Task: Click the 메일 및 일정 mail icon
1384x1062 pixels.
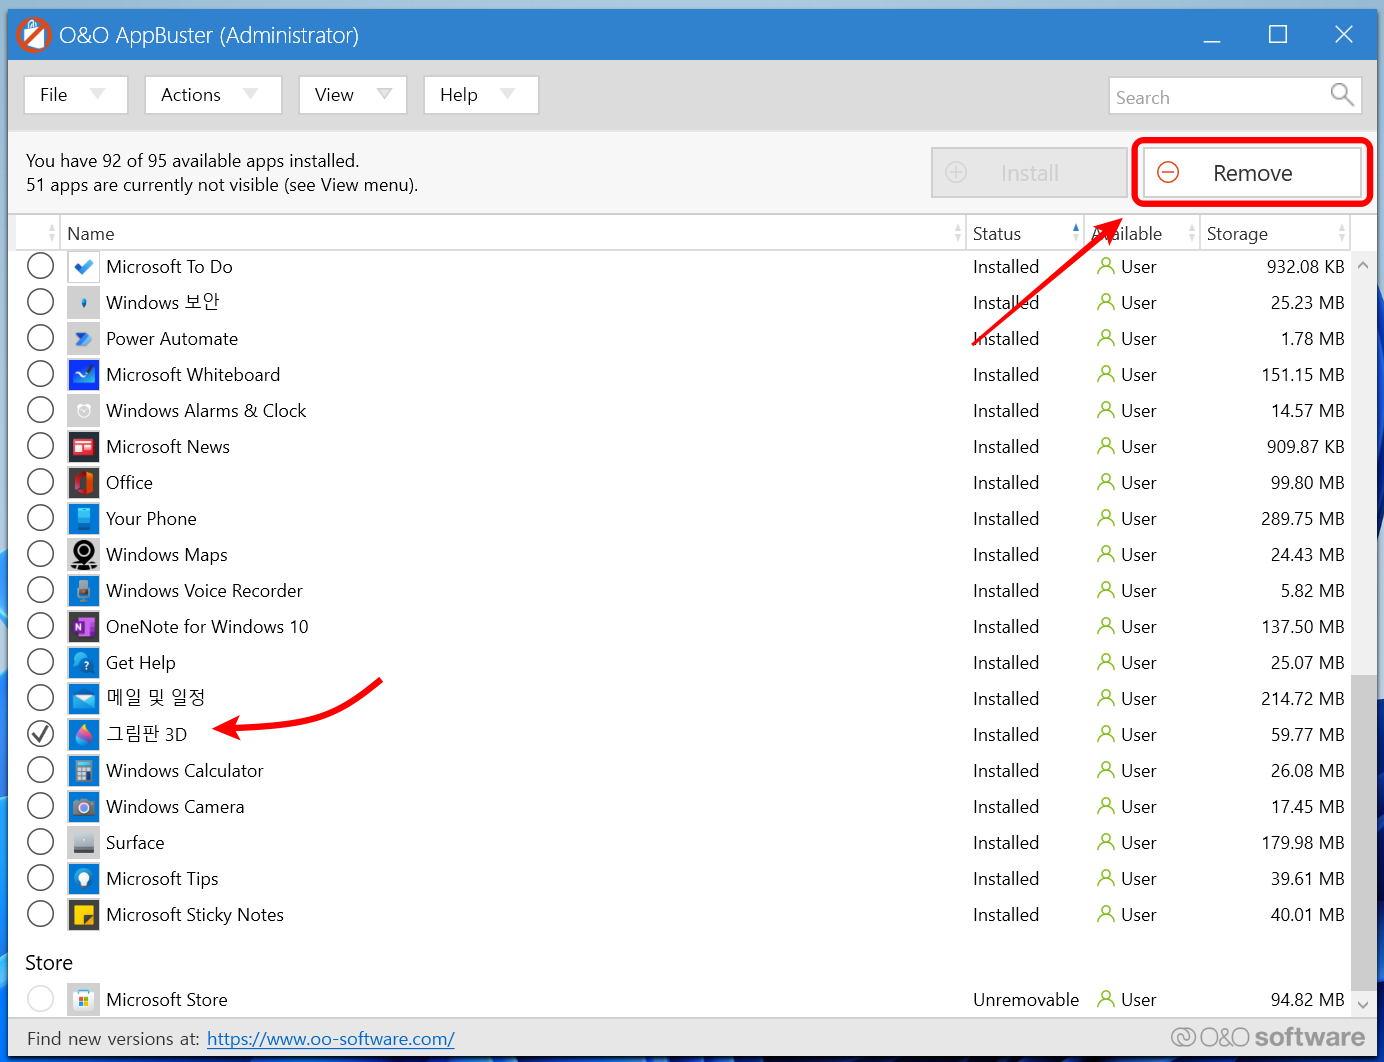Action: coord(84,699)
